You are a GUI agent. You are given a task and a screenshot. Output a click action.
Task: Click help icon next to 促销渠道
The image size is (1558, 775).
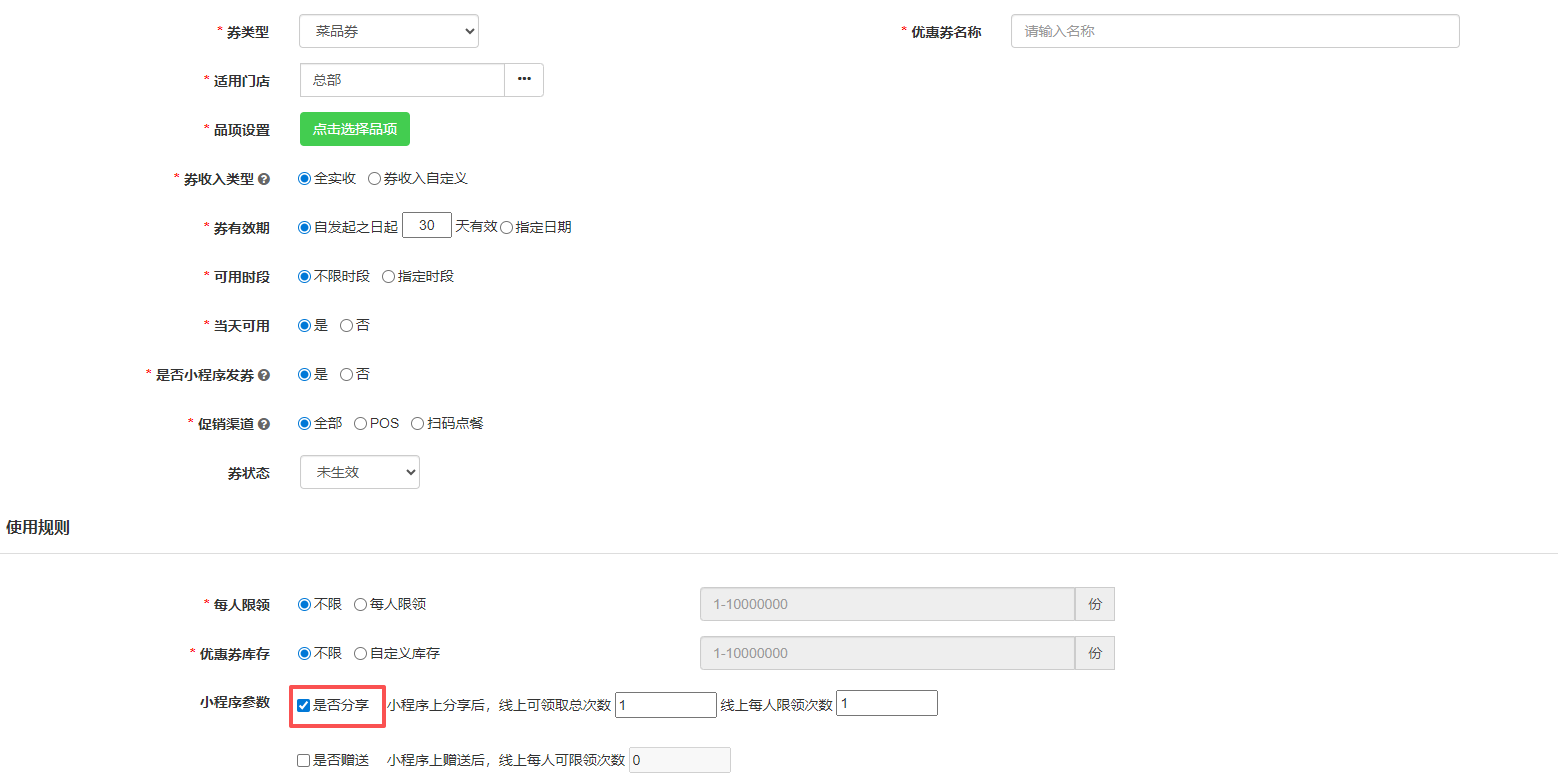pyautogui.click(x=264, y=424)
